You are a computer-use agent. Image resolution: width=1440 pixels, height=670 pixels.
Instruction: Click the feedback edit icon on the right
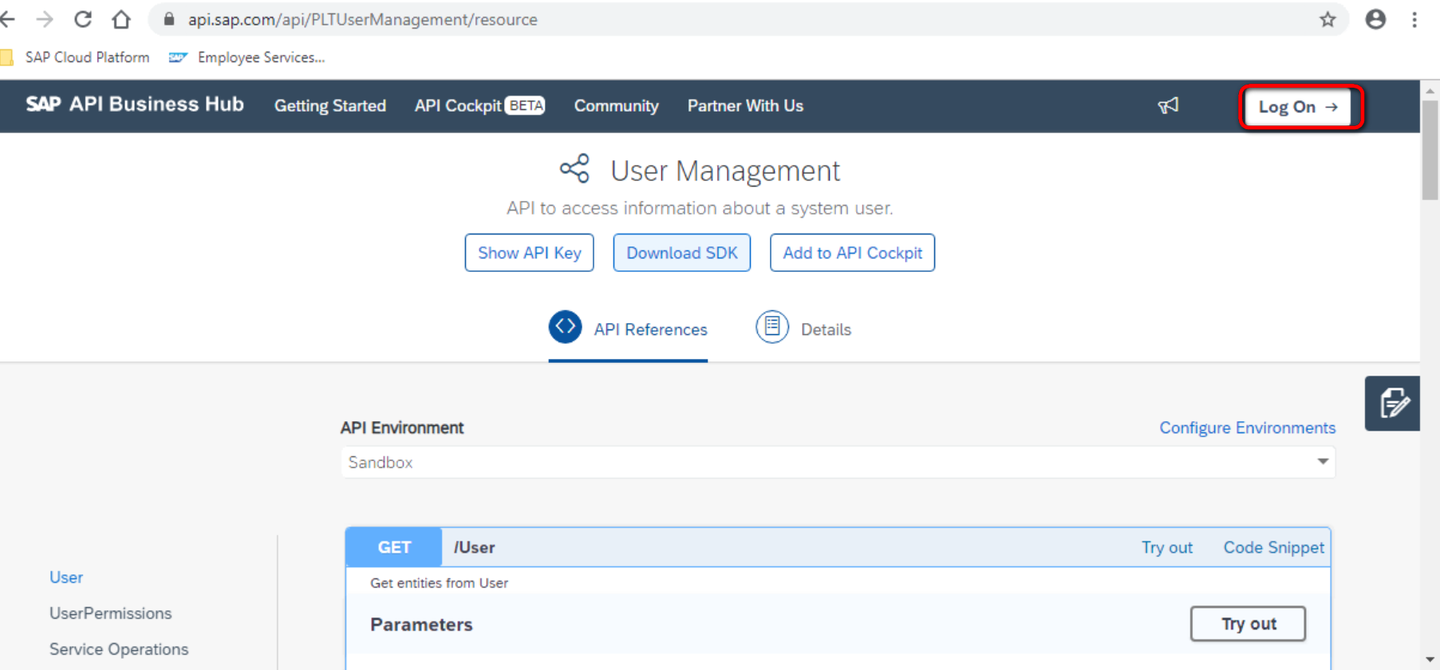1392,403
